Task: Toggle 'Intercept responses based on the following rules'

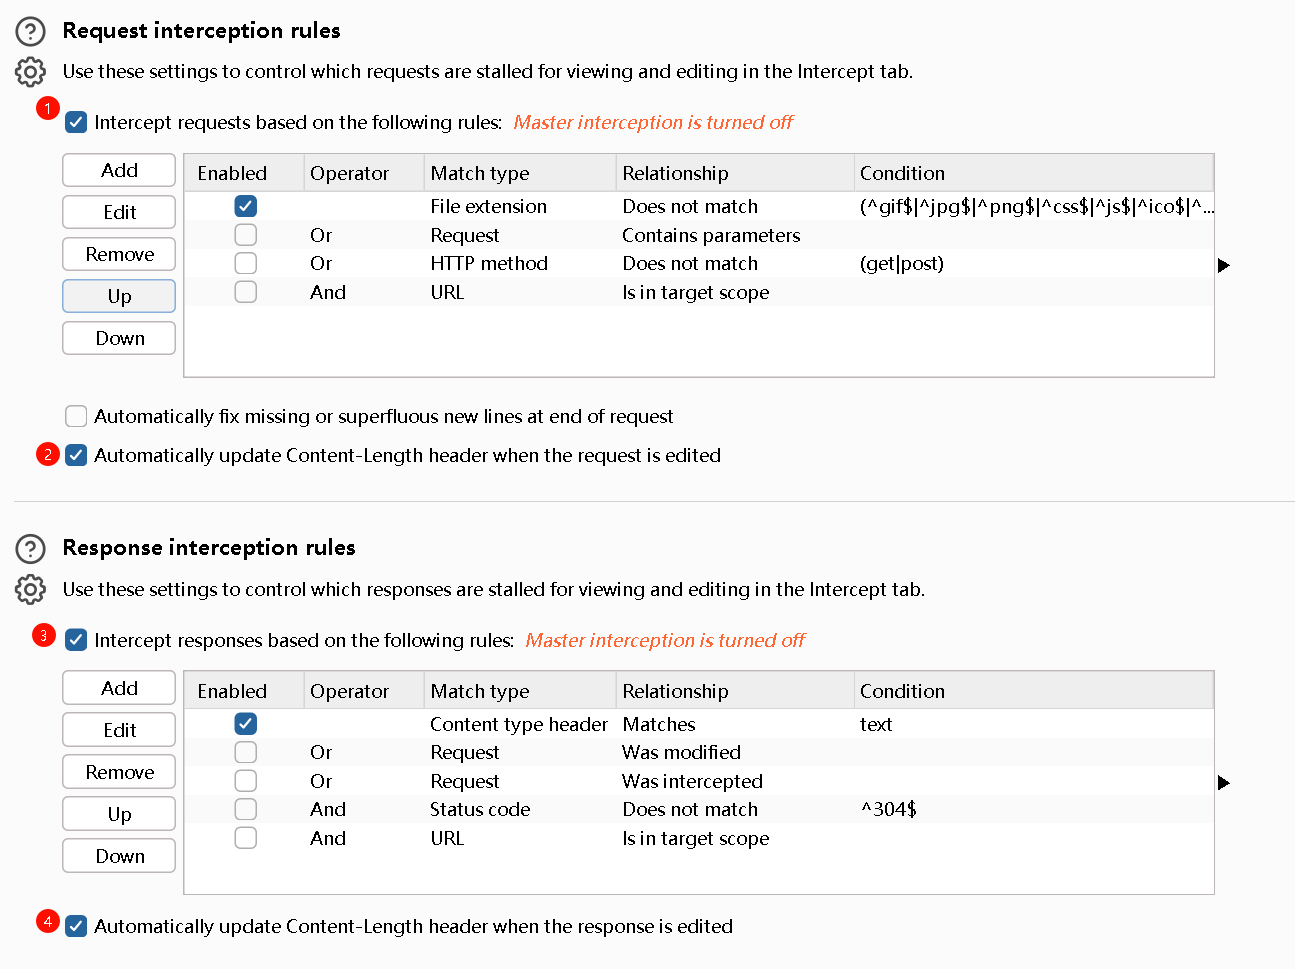Action: (x=76, y=640)
